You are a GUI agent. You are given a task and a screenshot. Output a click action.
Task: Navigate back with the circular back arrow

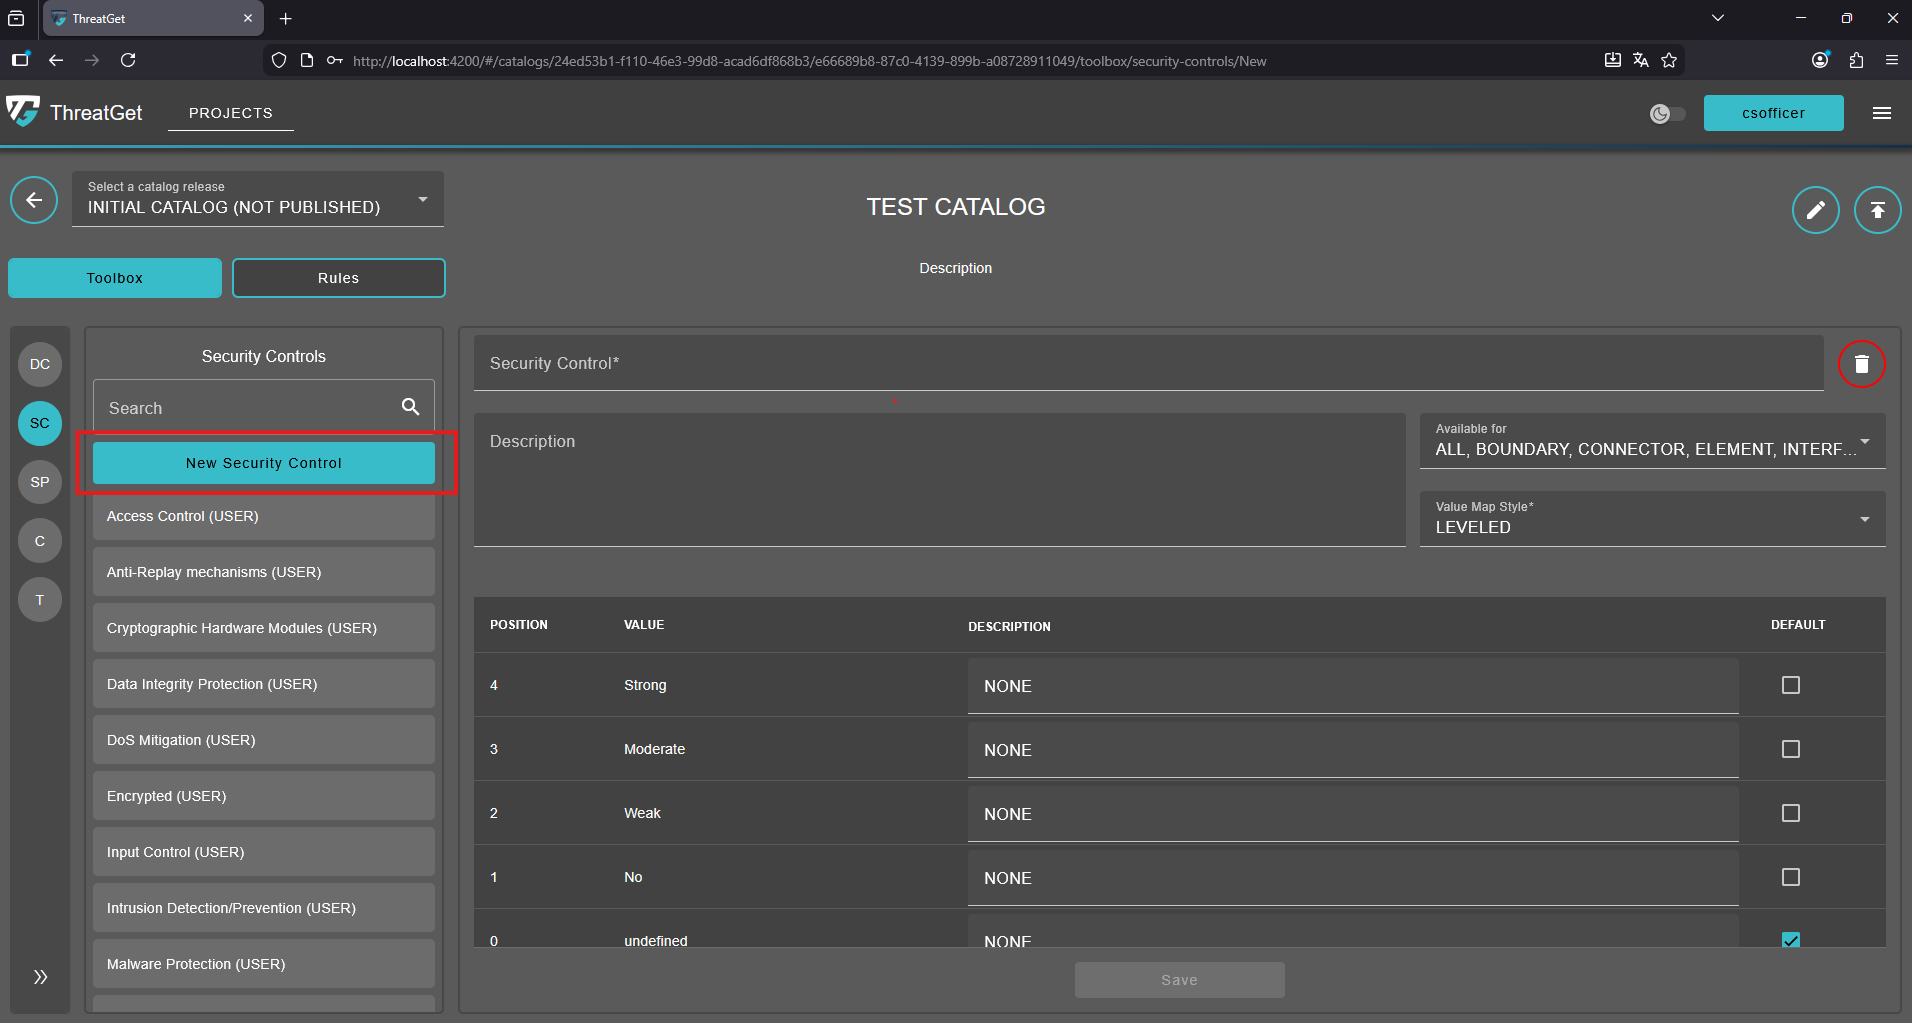click(33, 200)
